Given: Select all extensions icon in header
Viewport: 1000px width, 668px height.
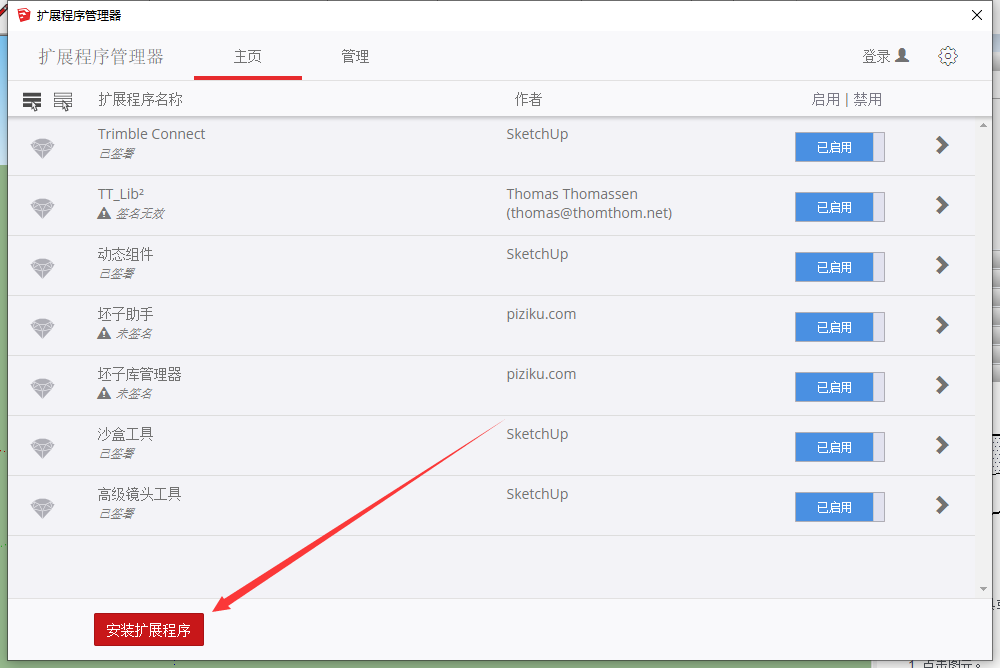Looking at the screenshot, I should click(x=32, y=101).
